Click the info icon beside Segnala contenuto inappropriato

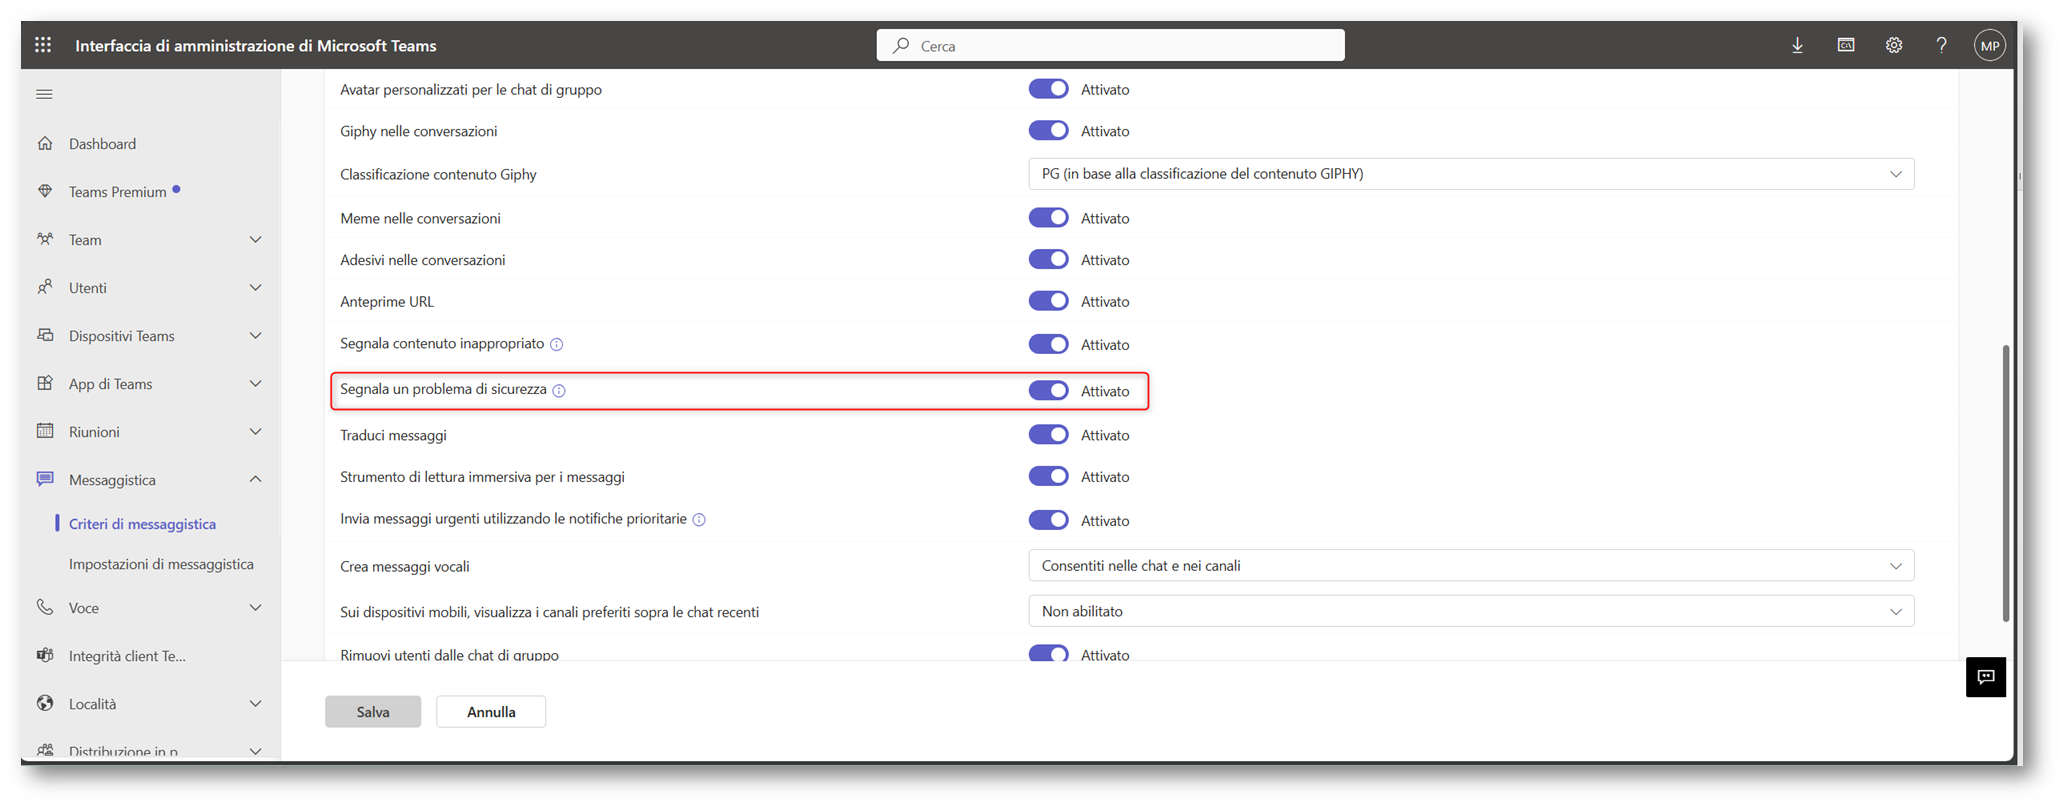[x=557, y=344]
